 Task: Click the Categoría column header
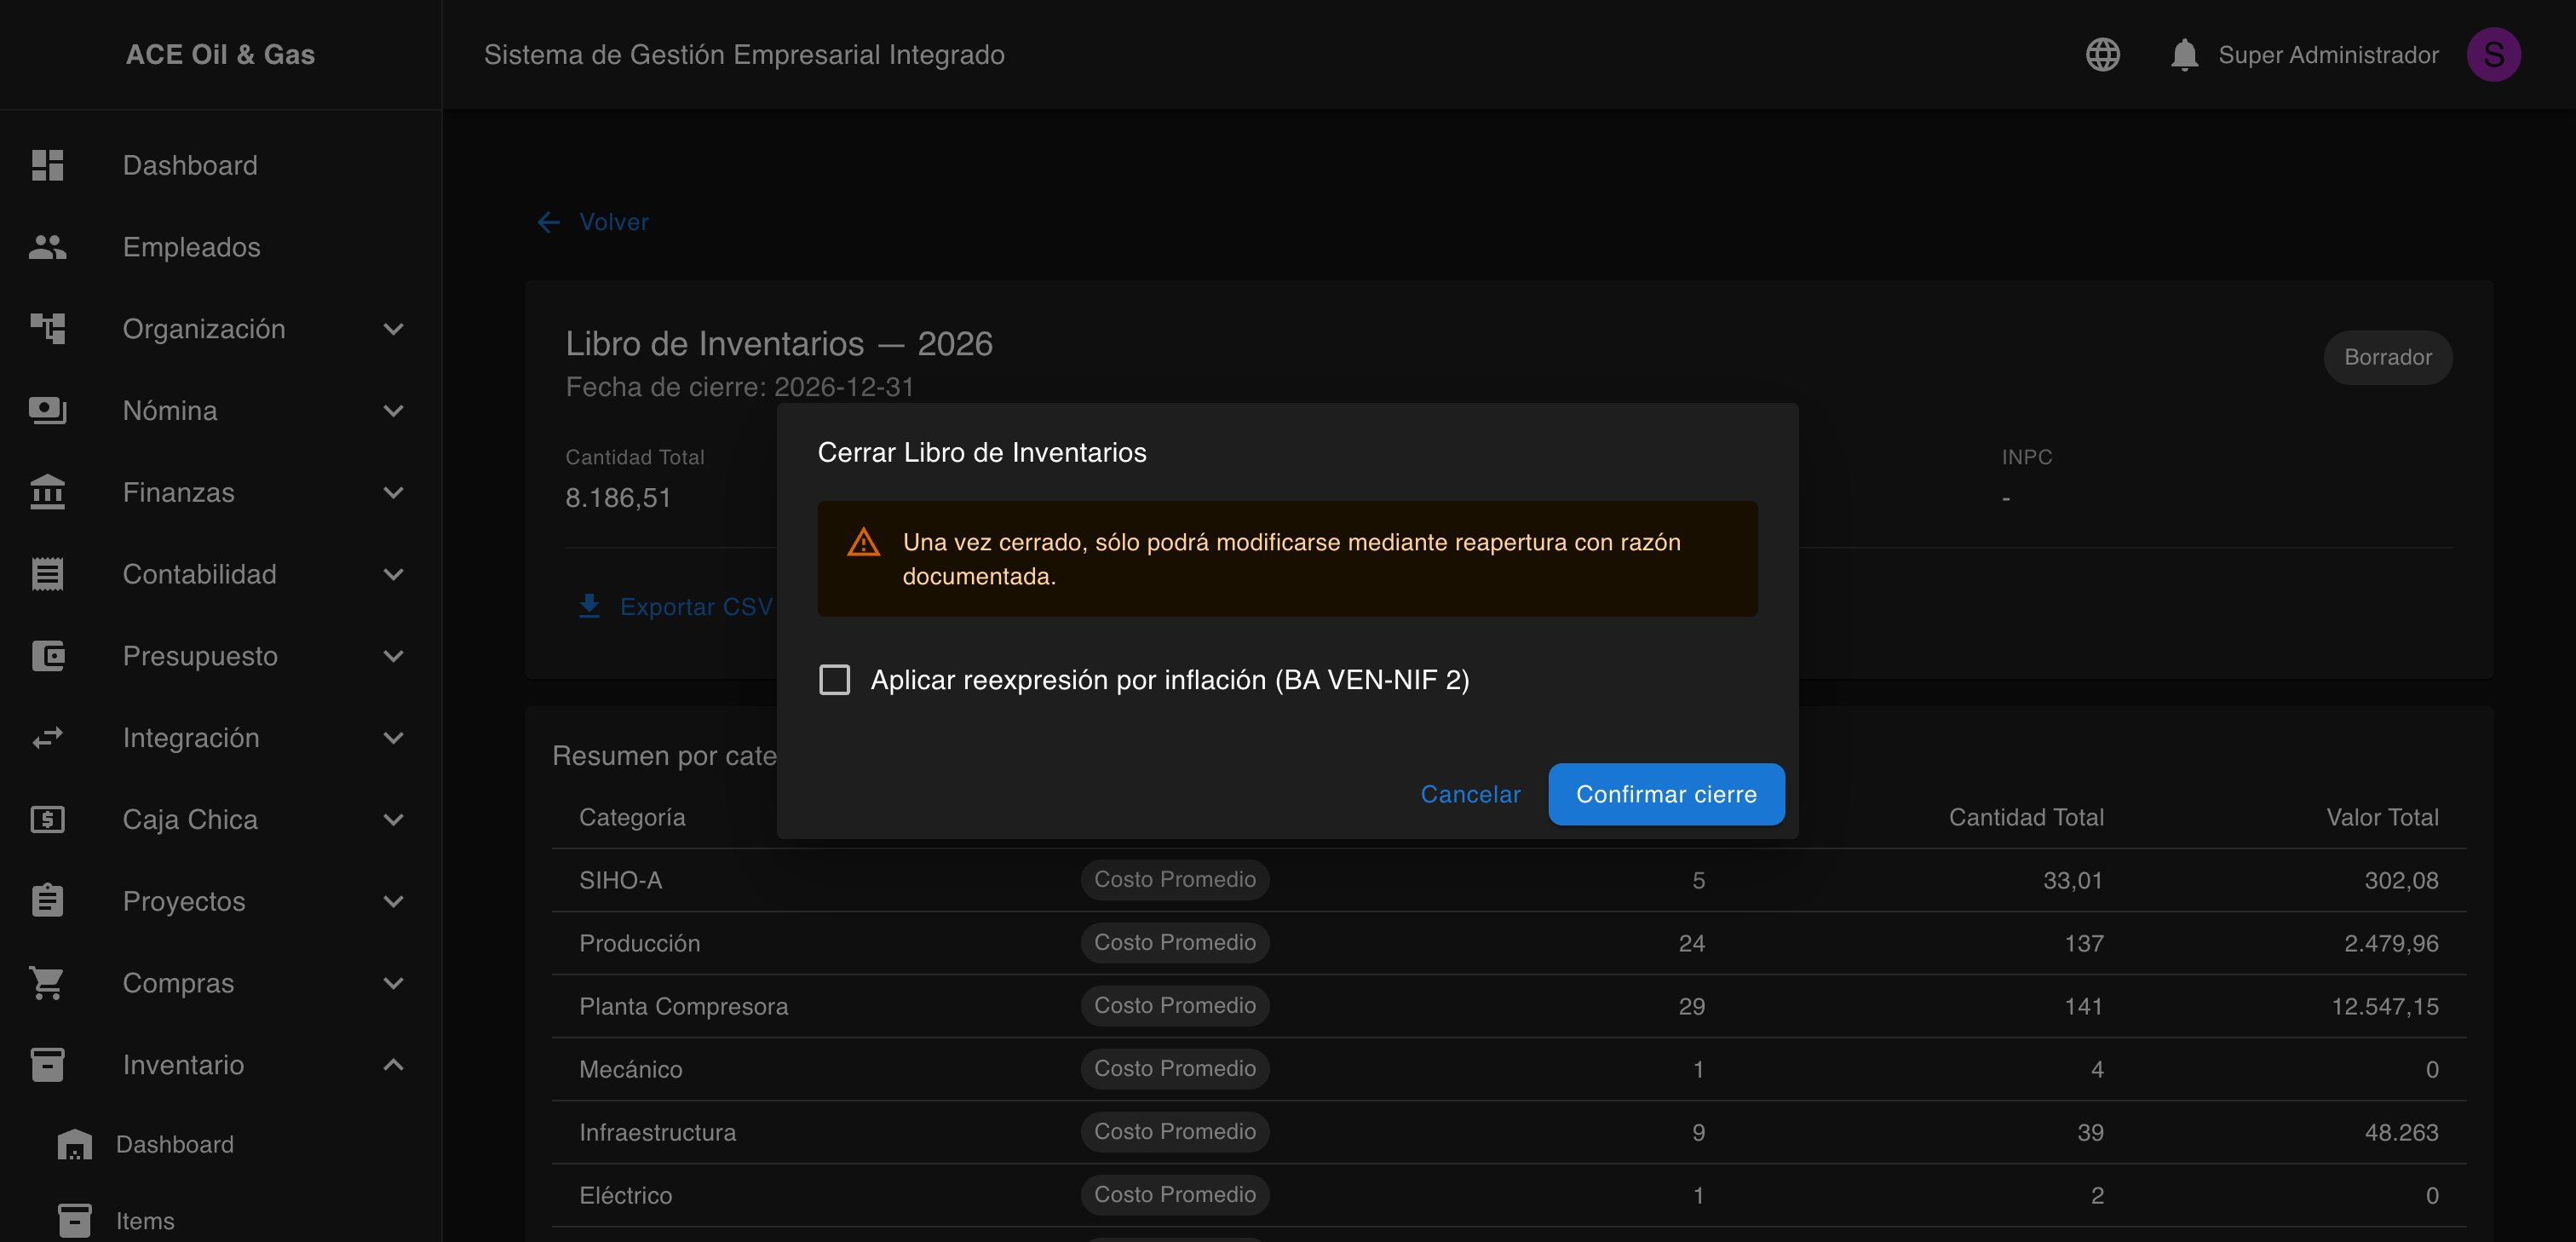click(632, 817)
